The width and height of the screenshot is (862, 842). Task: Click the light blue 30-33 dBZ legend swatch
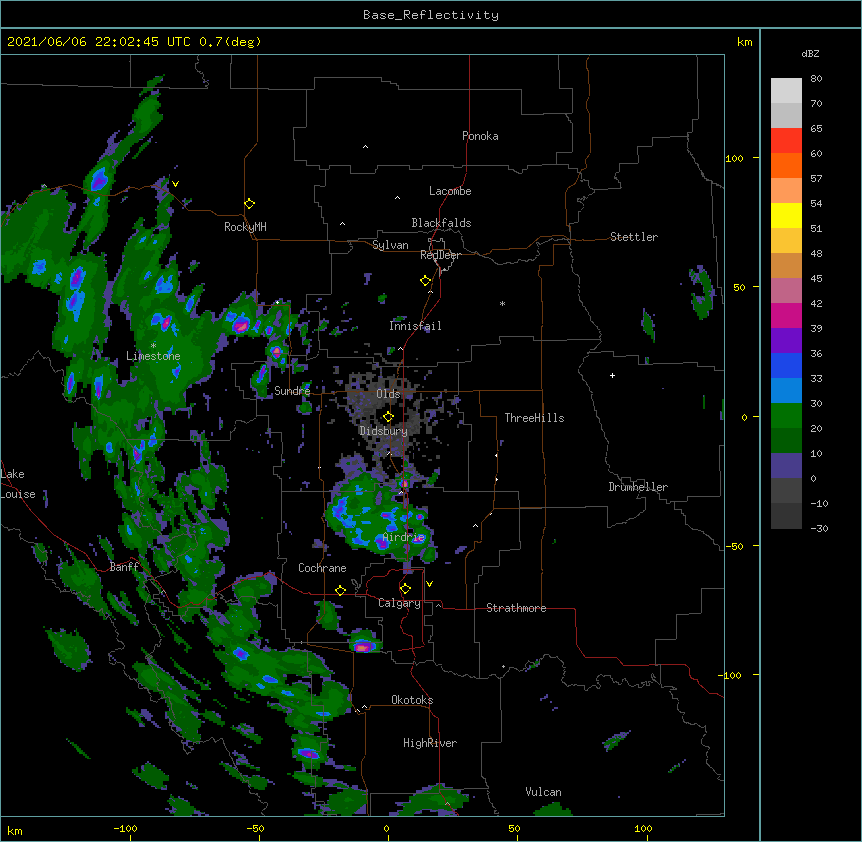(786, 391)
